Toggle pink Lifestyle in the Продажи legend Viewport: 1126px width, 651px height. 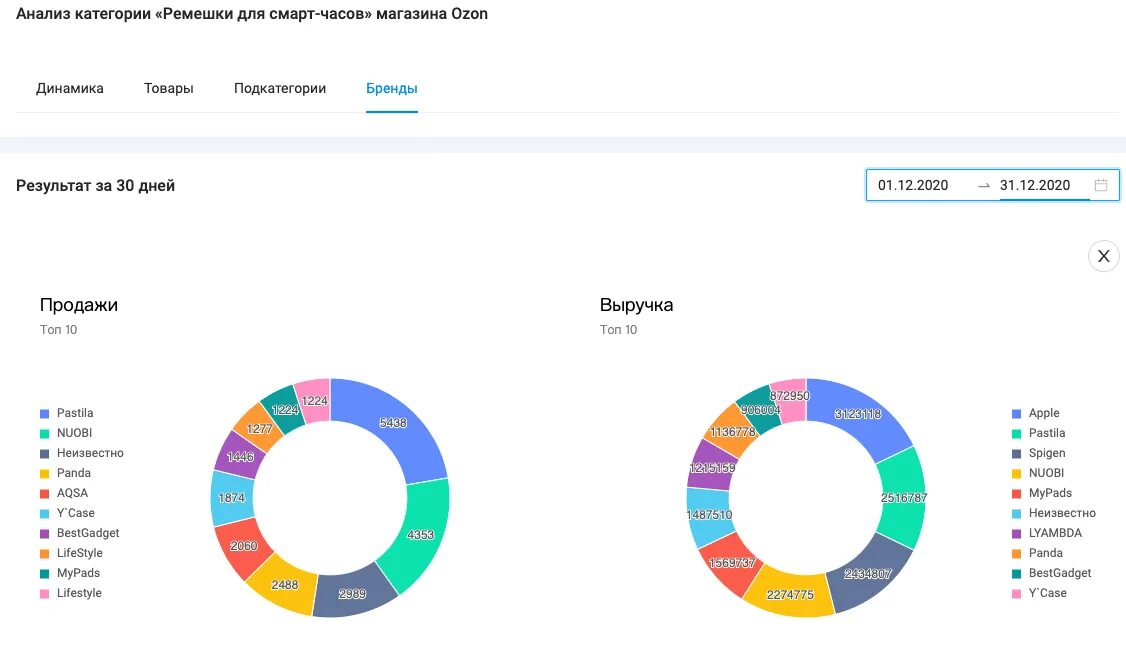tap(71, 594)
